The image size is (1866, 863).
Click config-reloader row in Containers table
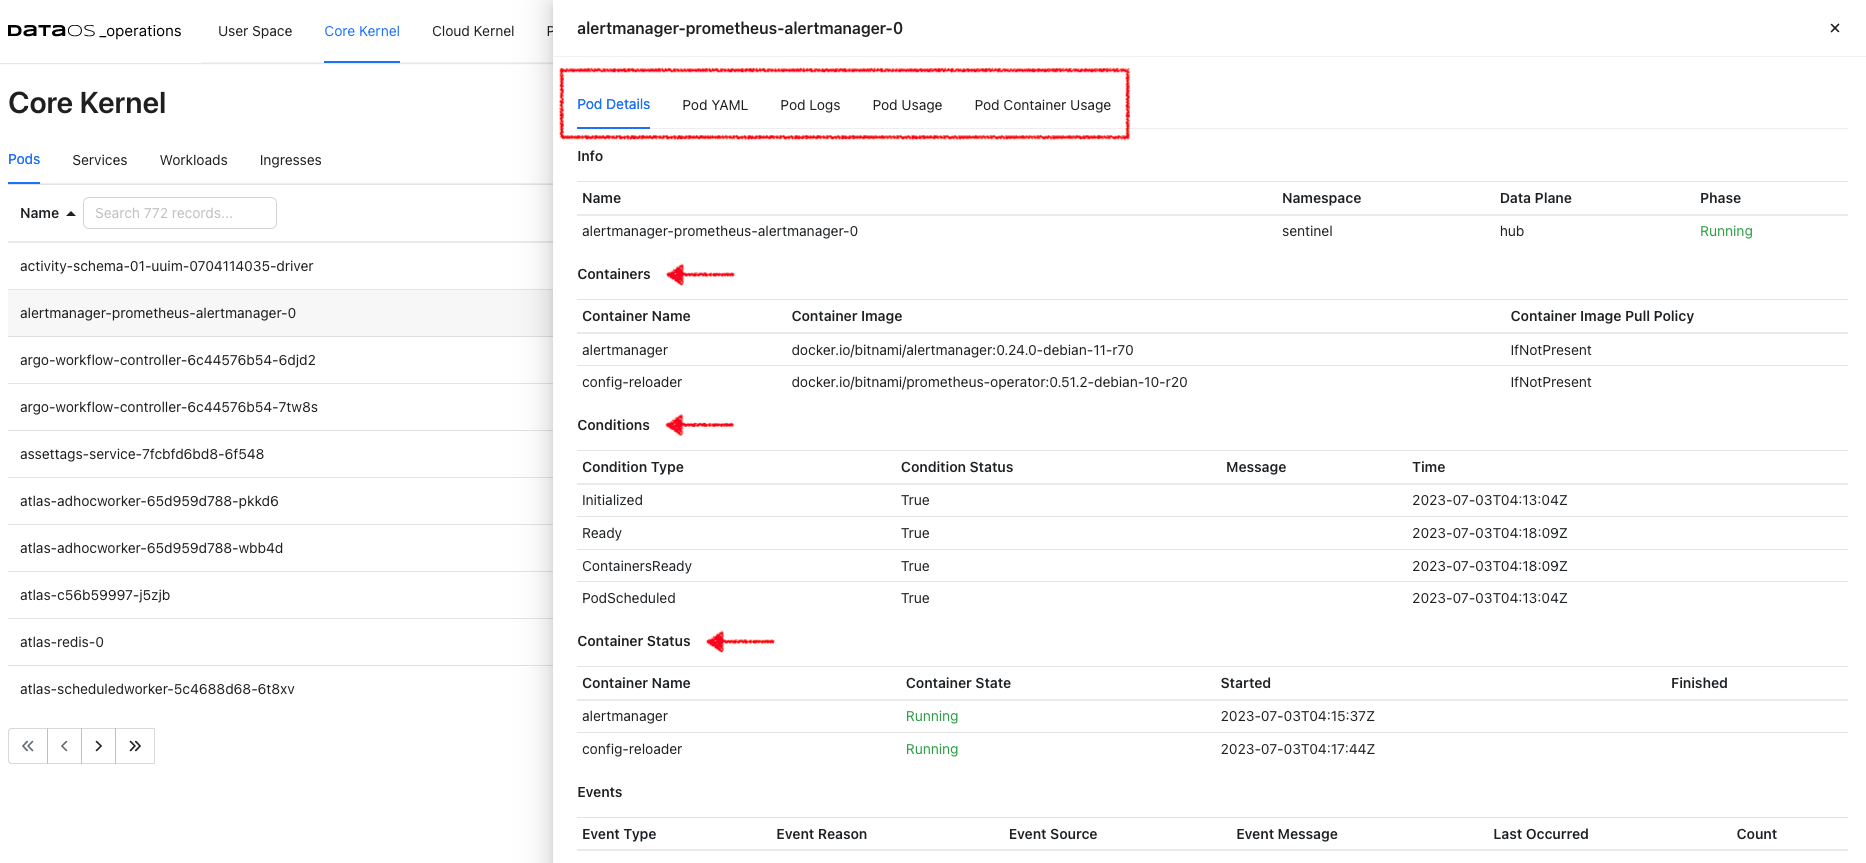[x=1212, y=382]
